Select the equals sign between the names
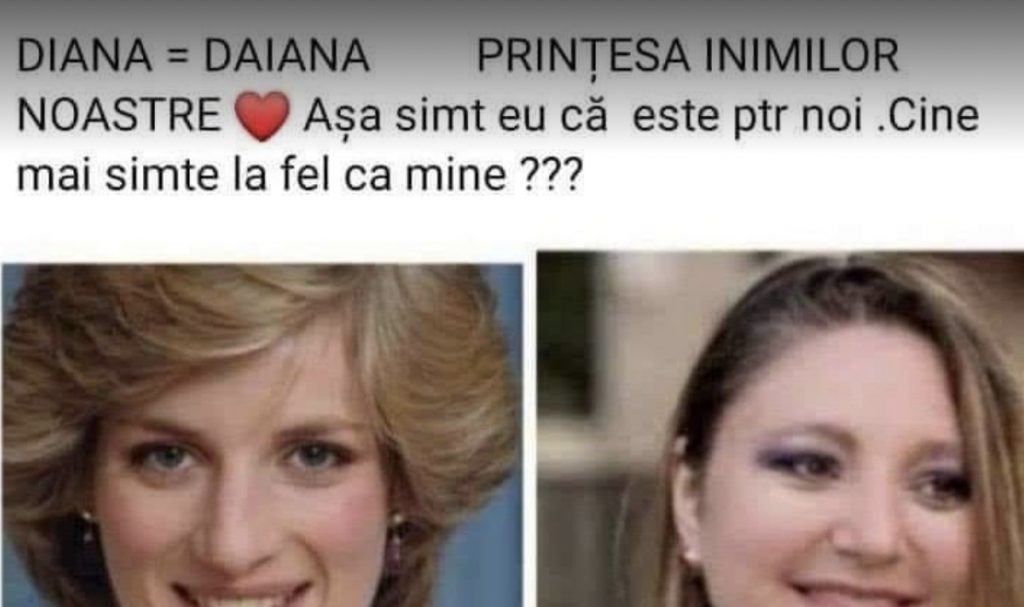 [x=178, y=57]
